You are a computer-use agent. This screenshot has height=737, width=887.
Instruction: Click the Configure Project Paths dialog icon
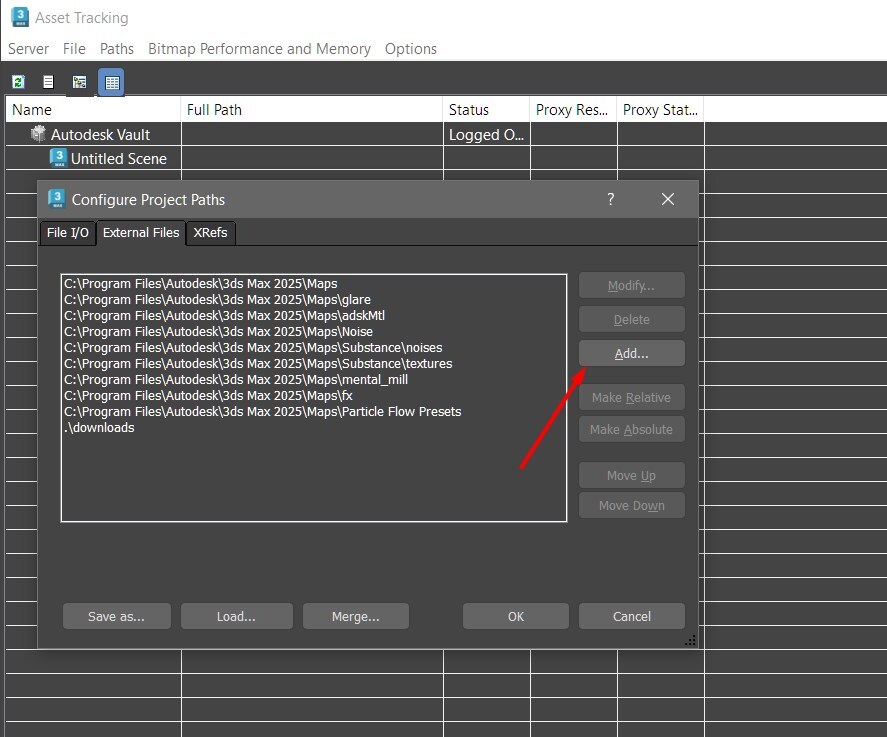tap(57, 199)
